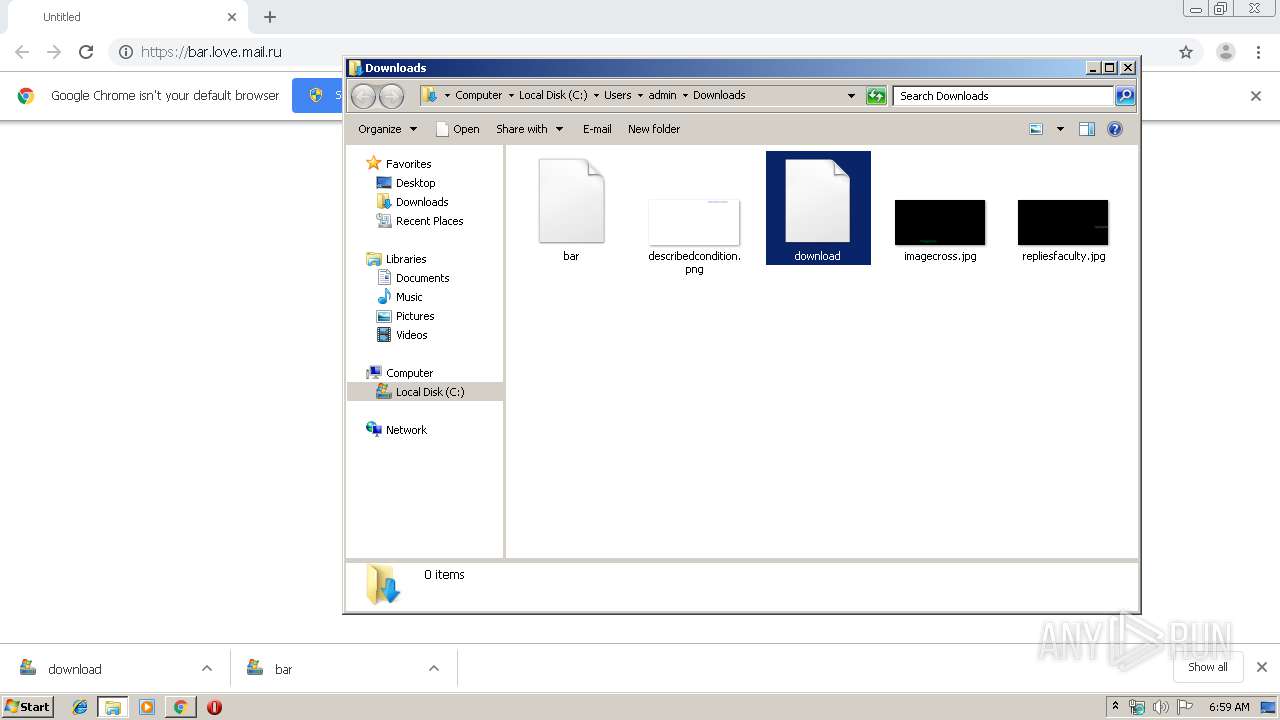This screenshot has height=720, width=1280.
Task: Reload the Chrome page
Action: point(86,52)
